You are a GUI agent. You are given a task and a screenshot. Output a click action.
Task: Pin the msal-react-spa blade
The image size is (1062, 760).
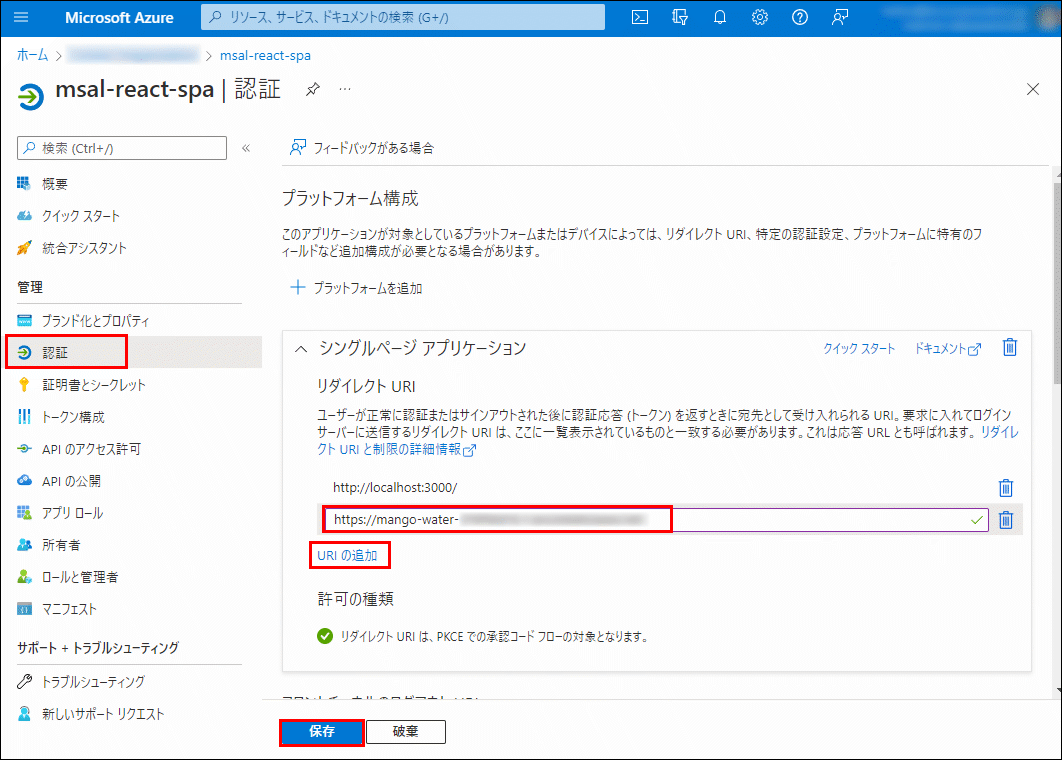[312, 89]
